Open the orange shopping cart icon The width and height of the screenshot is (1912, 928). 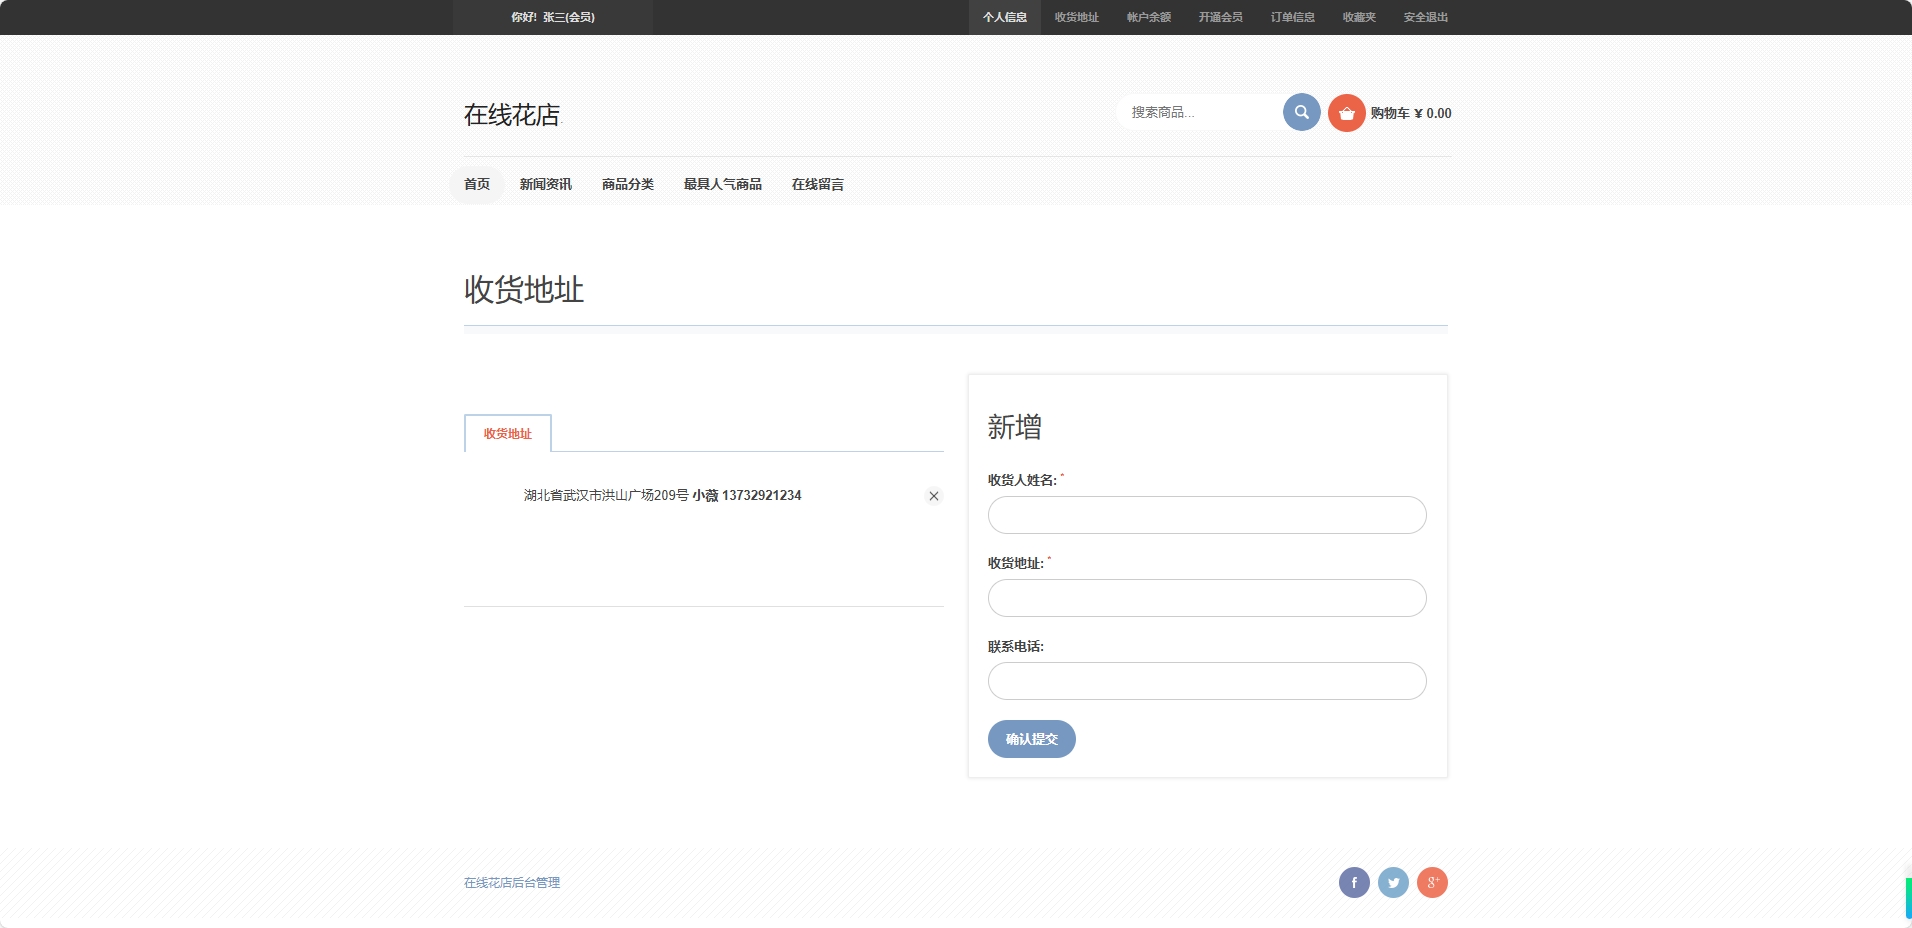(1346, 112)
